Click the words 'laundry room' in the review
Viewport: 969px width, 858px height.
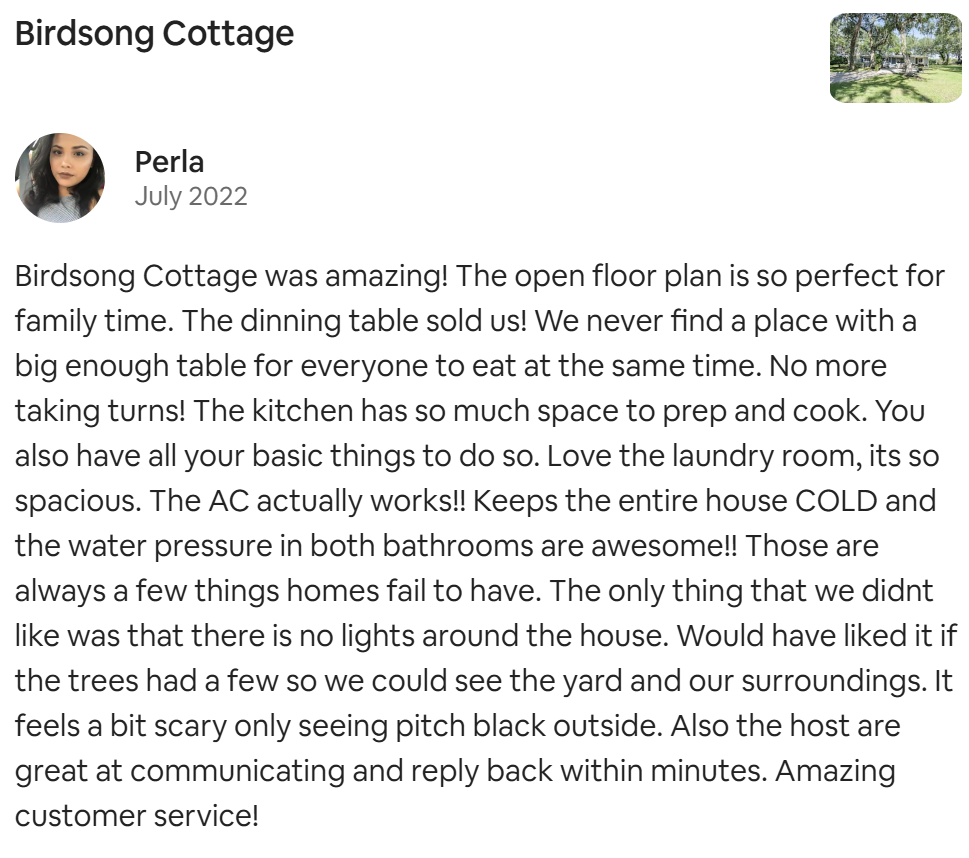[763, 456]
